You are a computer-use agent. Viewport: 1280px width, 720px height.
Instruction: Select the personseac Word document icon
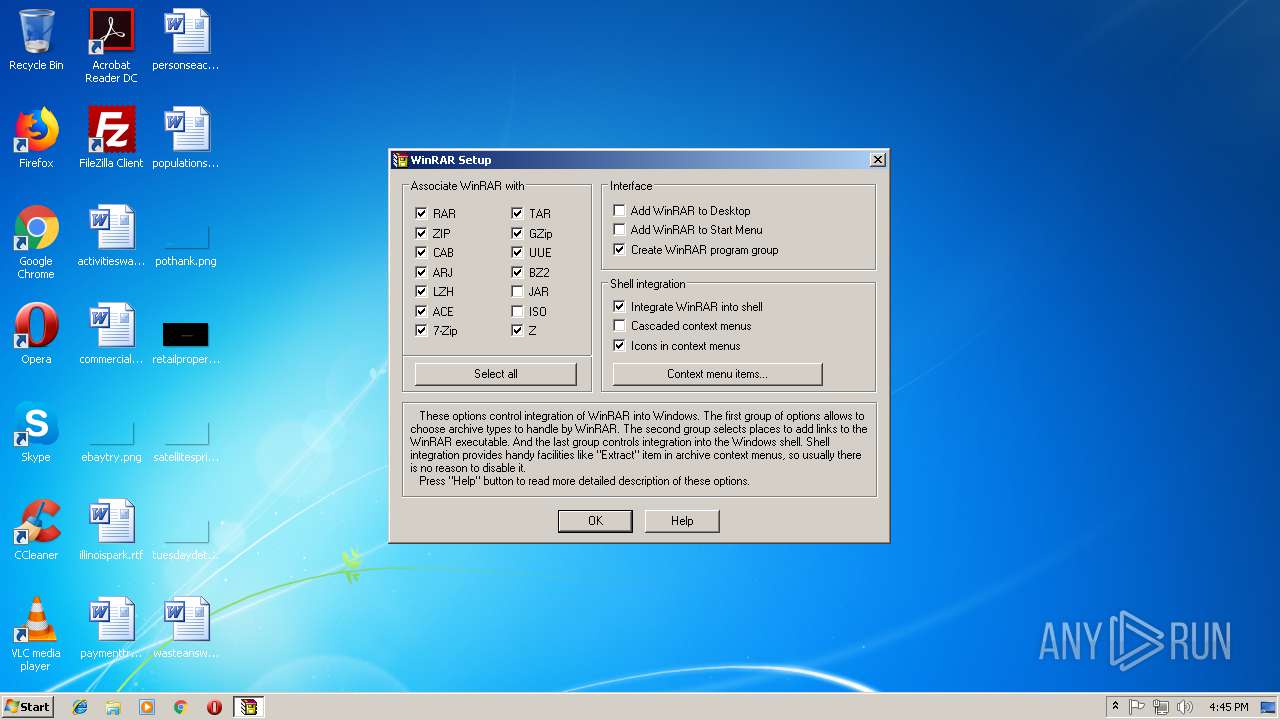coord(186,40)
